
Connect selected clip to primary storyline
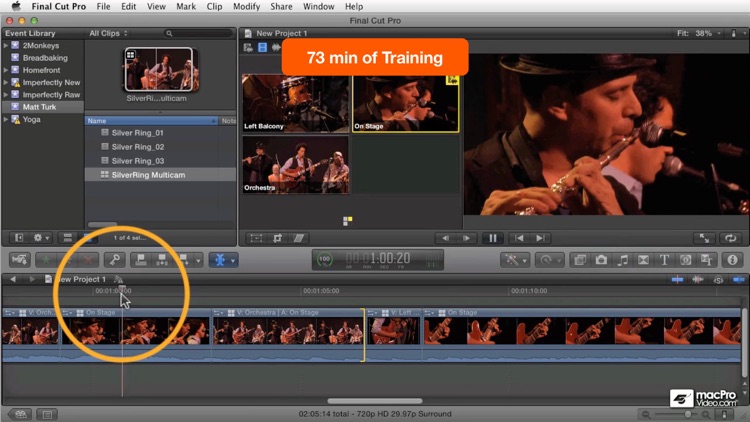[141, 260]
